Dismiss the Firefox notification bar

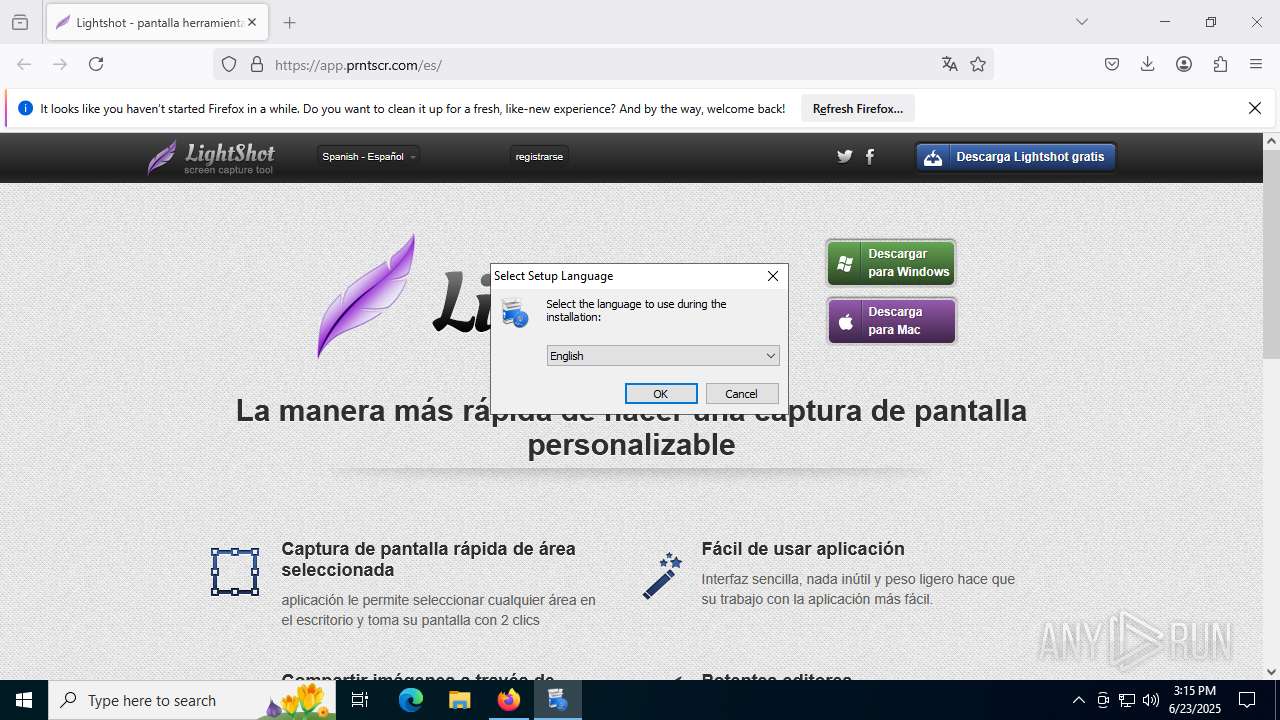tap(1255, 108)
